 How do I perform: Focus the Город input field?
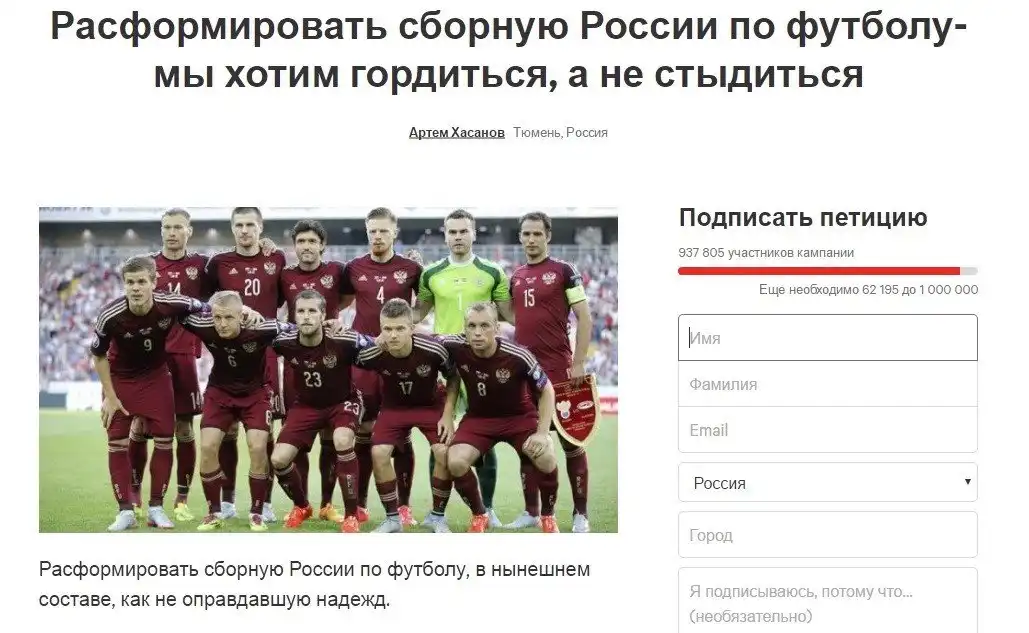pos(828,535)
